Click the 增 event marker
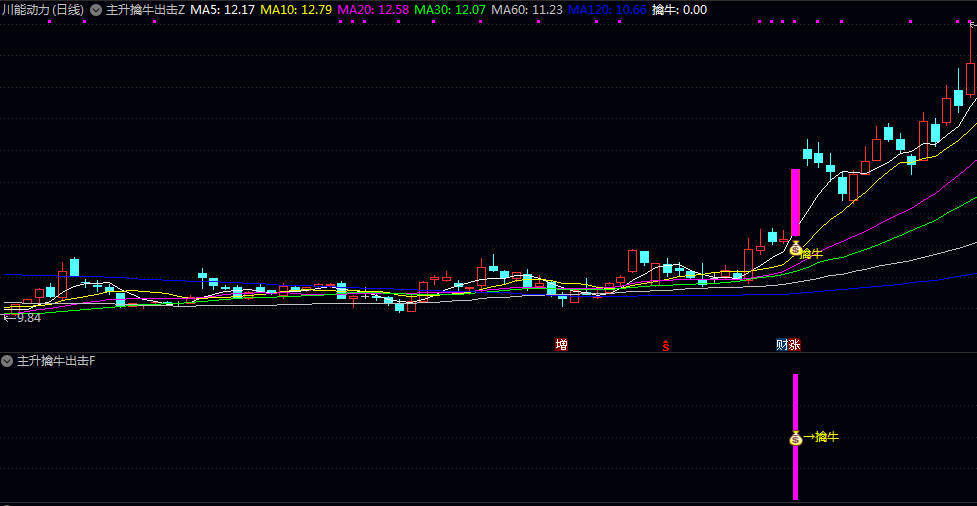Image resolution: width=977 pixels, height=506 pixels. pos(561,345)
